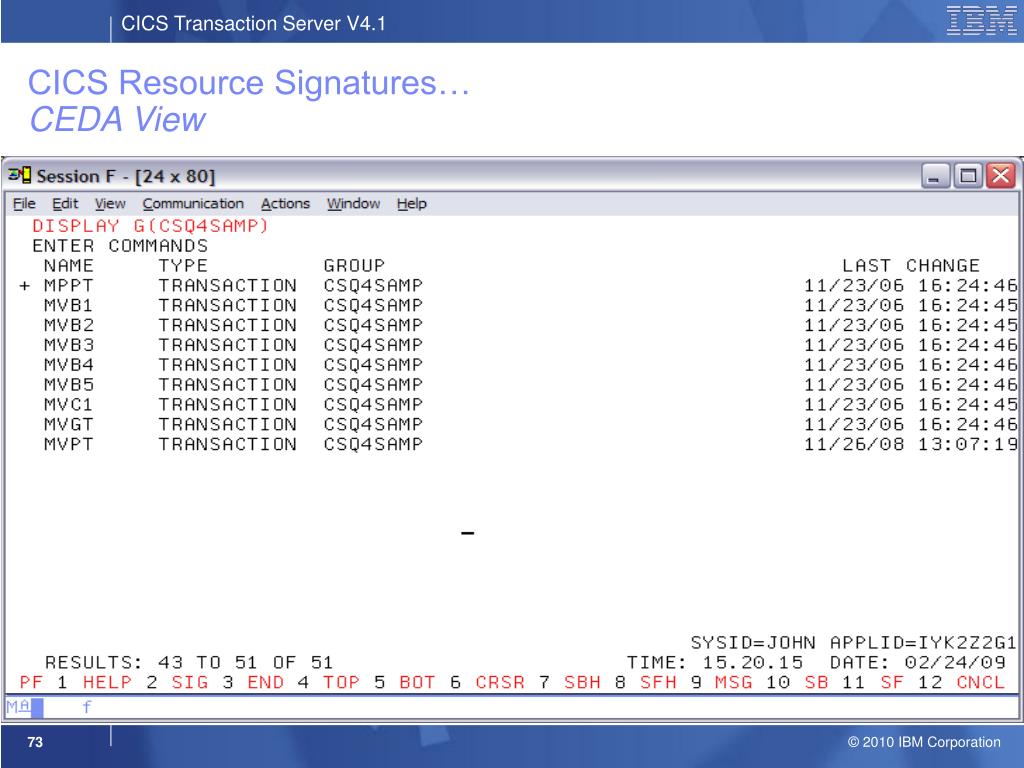The image size is (1024, 768).
Task: Click the 10 SB PF key label
Action: (797, 682)
